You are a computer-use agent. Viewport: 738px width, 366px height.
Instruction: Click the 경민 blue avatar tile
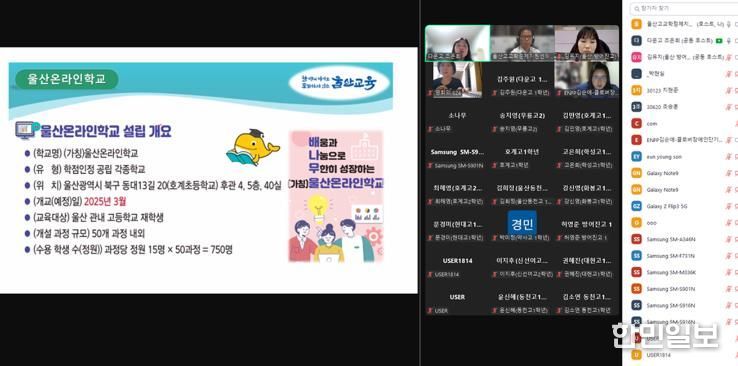point(522,223)
